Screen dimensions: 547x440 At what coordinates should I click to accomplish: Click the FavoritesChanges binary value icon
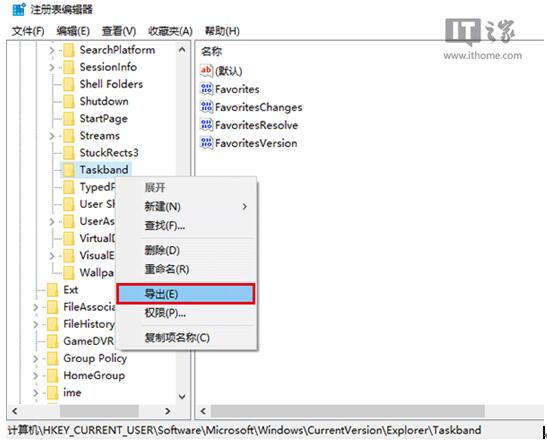(x=206, y=107)
